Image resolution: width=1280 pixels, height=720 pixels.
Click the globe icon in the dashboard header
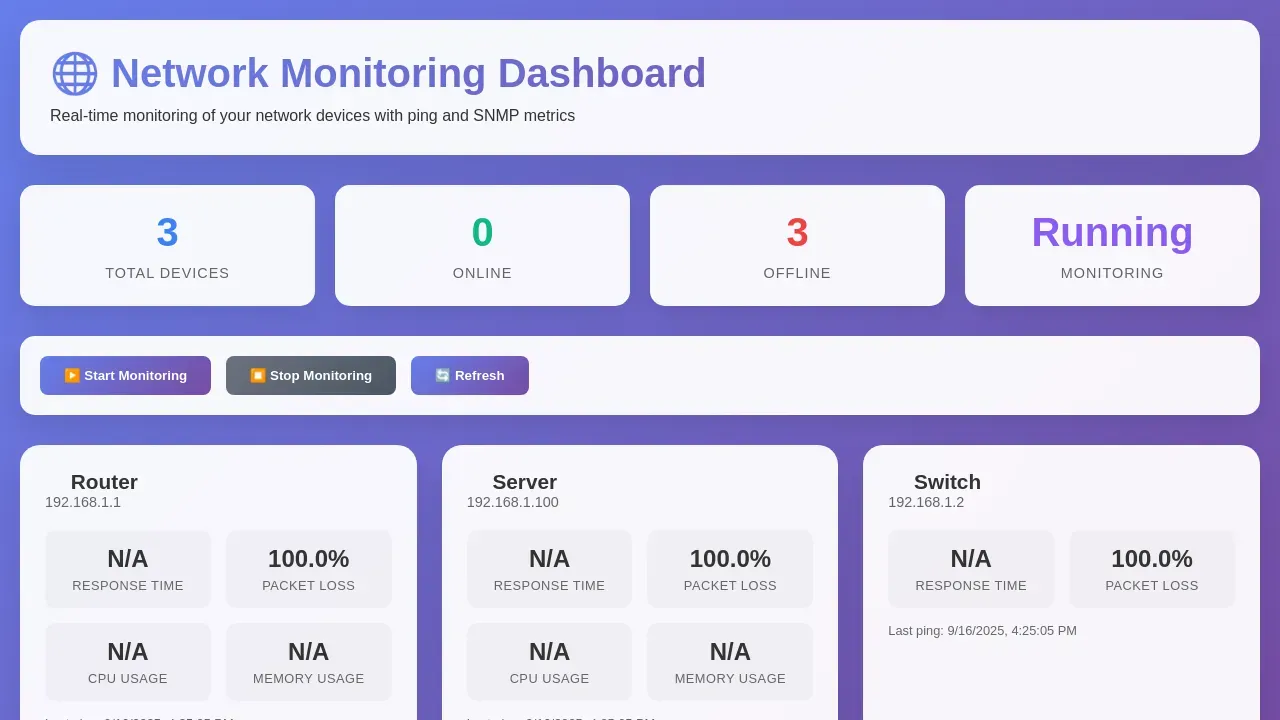click(74, 73)
